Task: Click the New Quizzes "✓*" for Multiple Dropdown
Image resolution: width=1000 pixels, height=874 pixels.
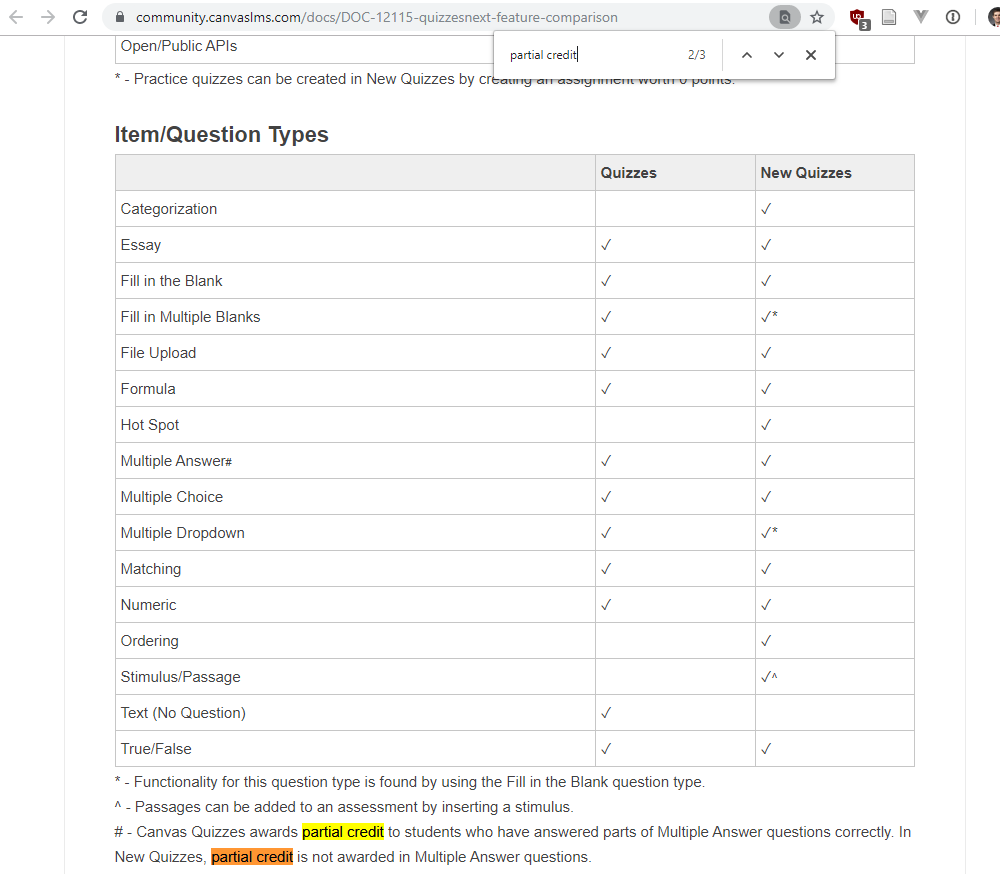Action: pos(769,533)
